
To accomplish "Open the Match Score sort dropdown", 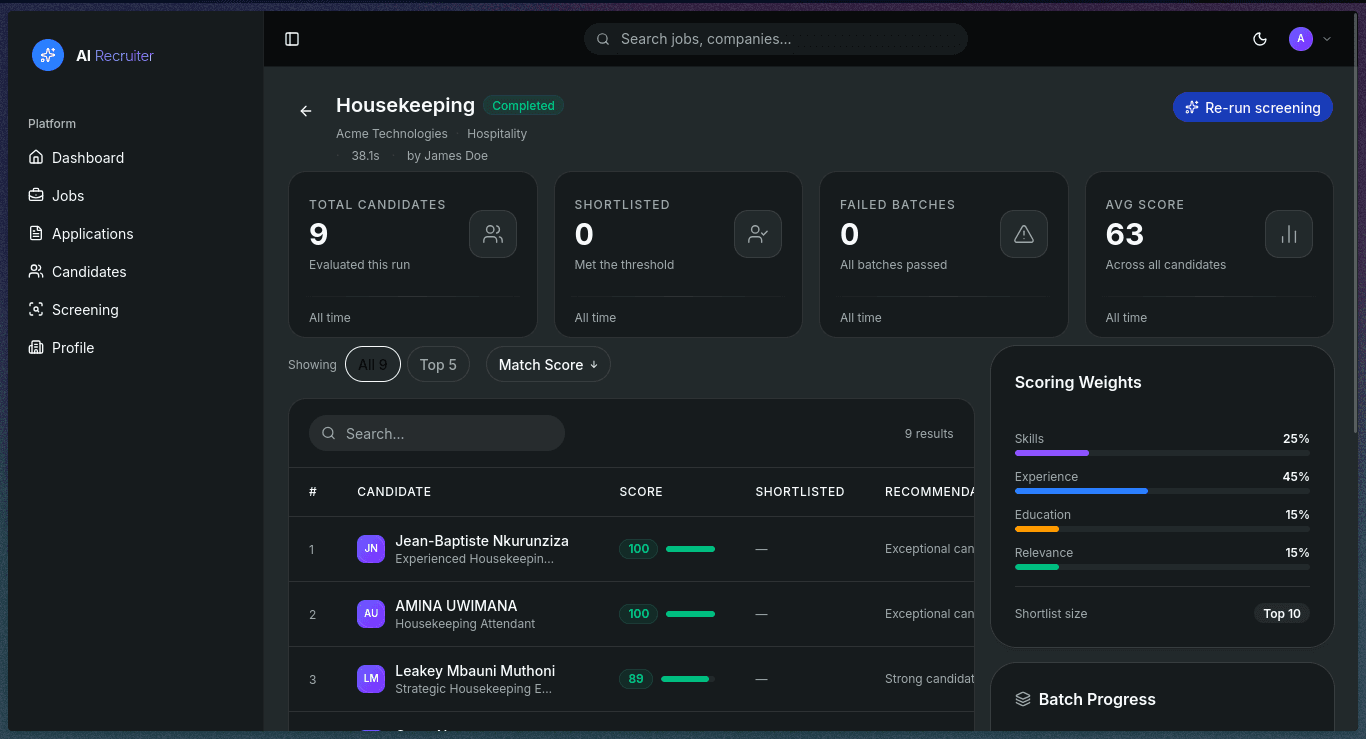I will click(548, 364).
